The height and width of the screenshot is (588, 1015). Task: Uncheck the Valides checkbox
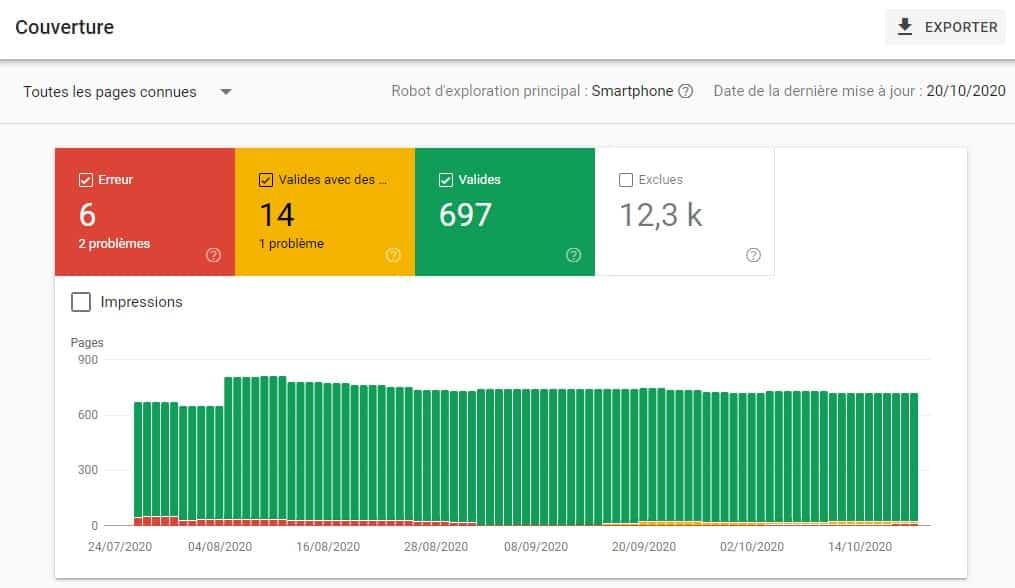[x=446, y=179]
